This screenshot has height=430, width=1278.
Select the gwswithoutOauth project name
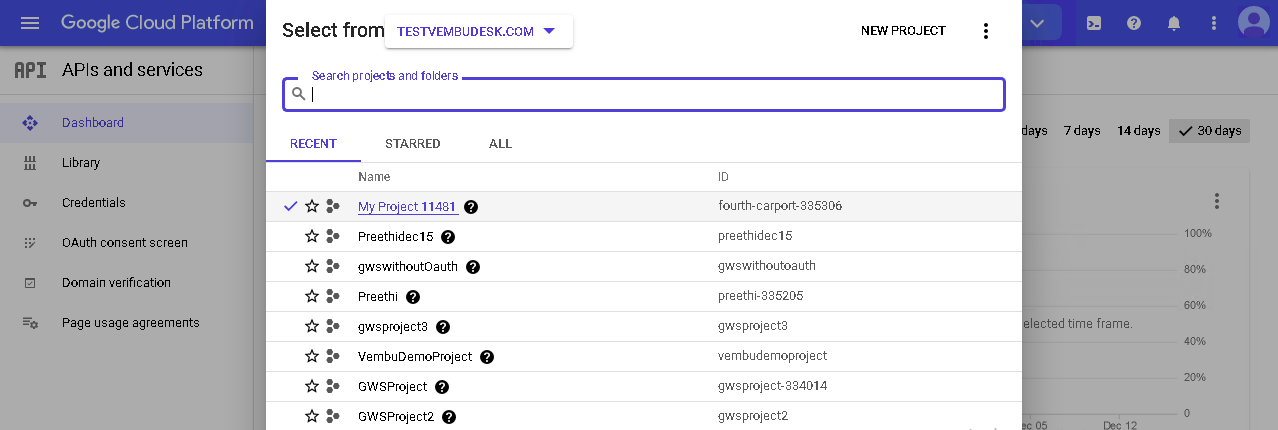click(x=408, y=267)
